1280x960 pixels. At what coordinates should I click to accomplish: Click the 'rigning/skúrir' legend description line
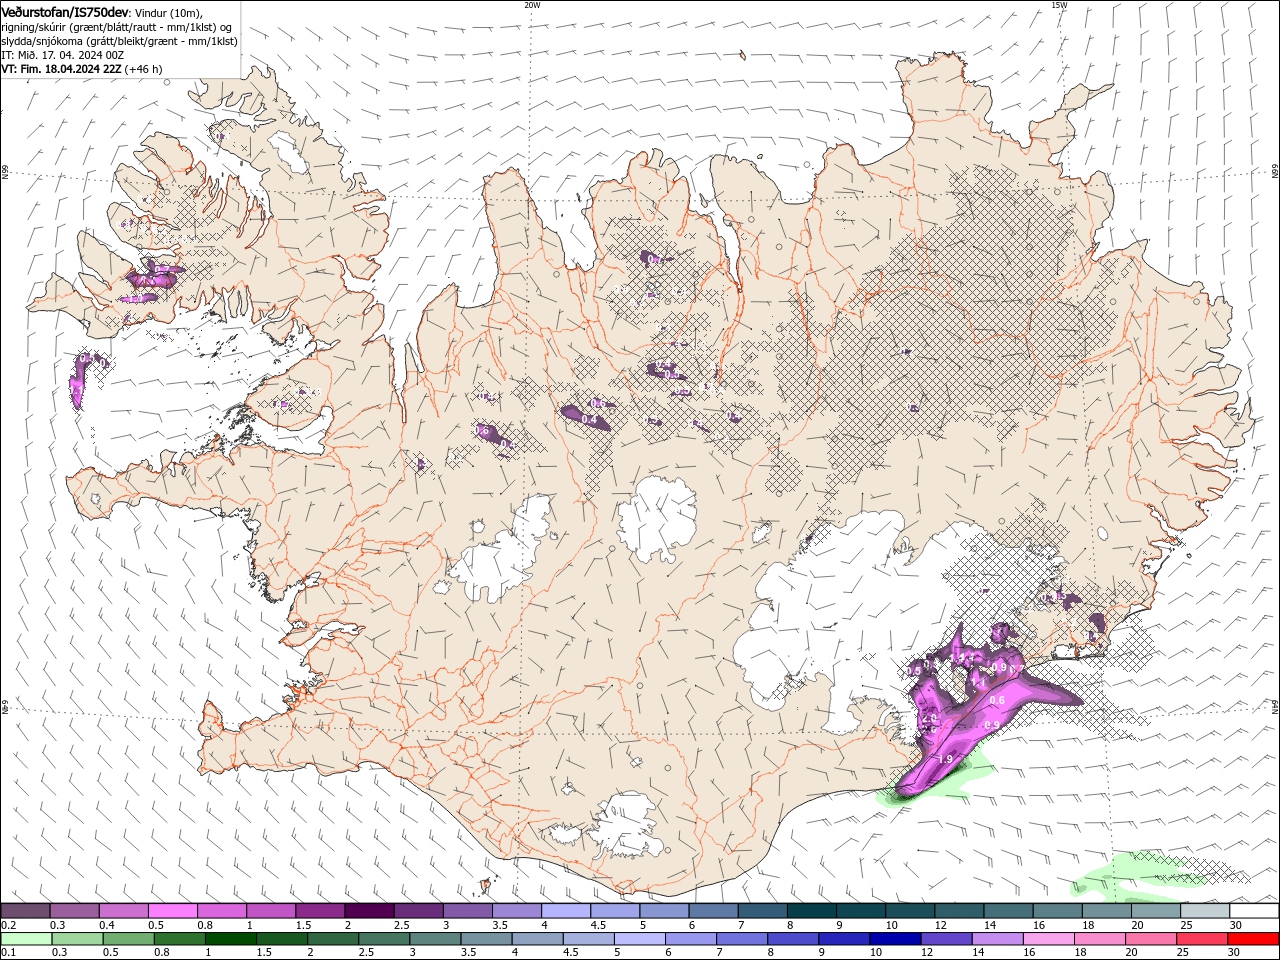point(119,27)
